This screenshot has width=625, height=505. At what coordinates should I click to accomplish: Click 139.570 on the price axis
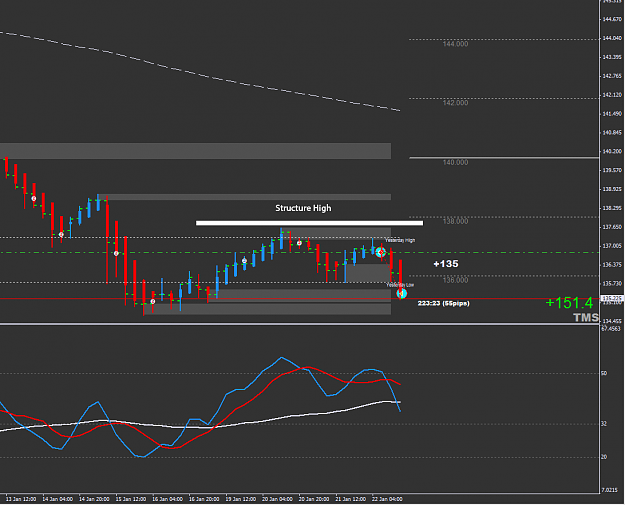(x=612, y=171)
